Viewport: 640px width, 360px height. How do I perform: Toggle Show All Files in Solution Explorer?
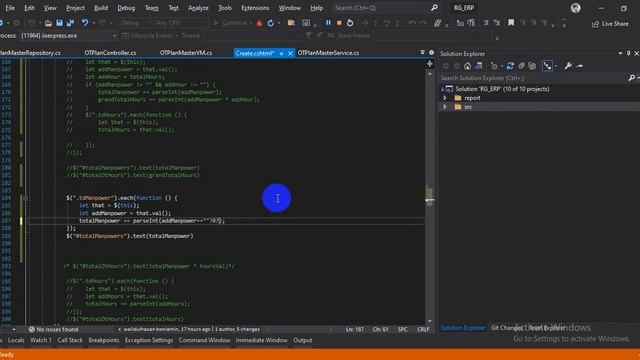(x=532, y=66)
